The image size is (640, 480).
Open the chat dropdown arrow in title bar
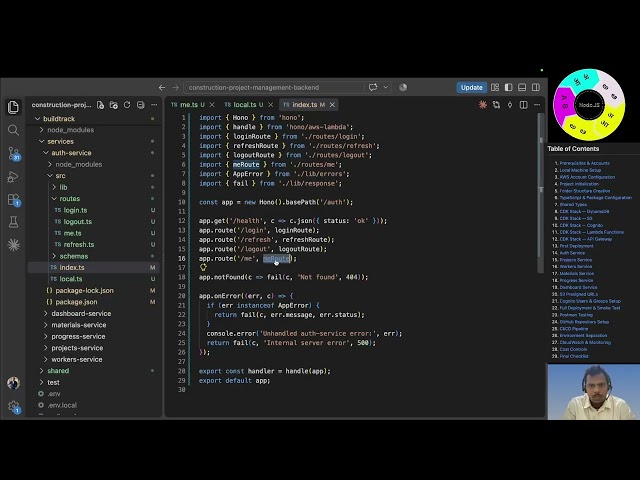point(385,87)
